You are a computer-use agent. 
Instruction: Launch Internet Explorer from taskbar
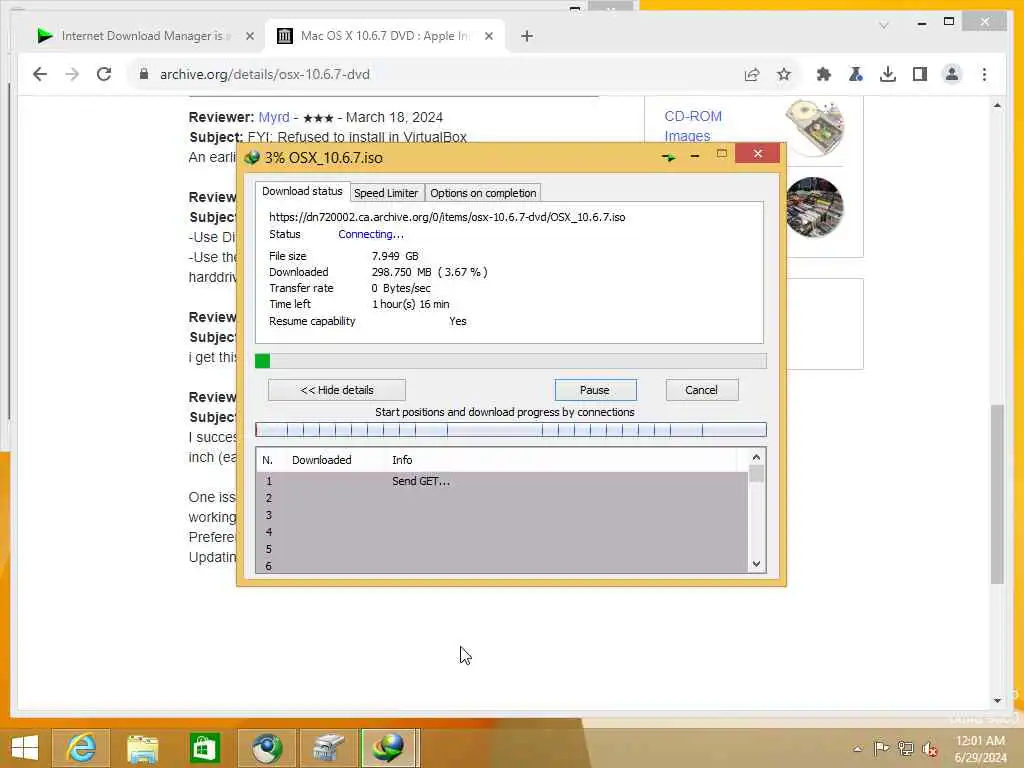[x=81, y=748]
